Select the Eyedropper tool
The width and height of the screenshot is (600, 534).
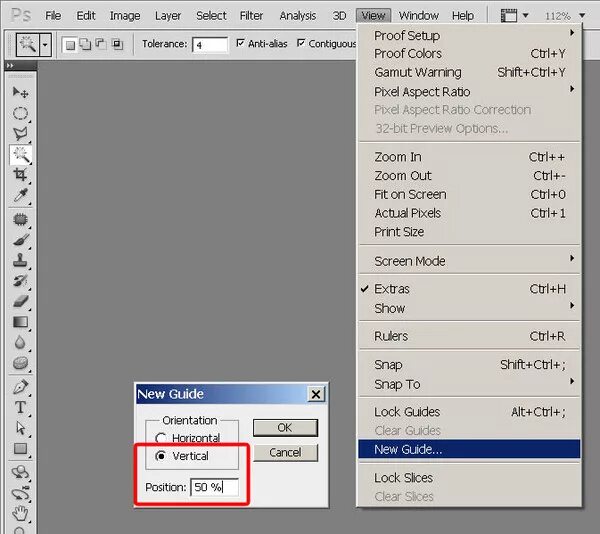click(20, 195)
